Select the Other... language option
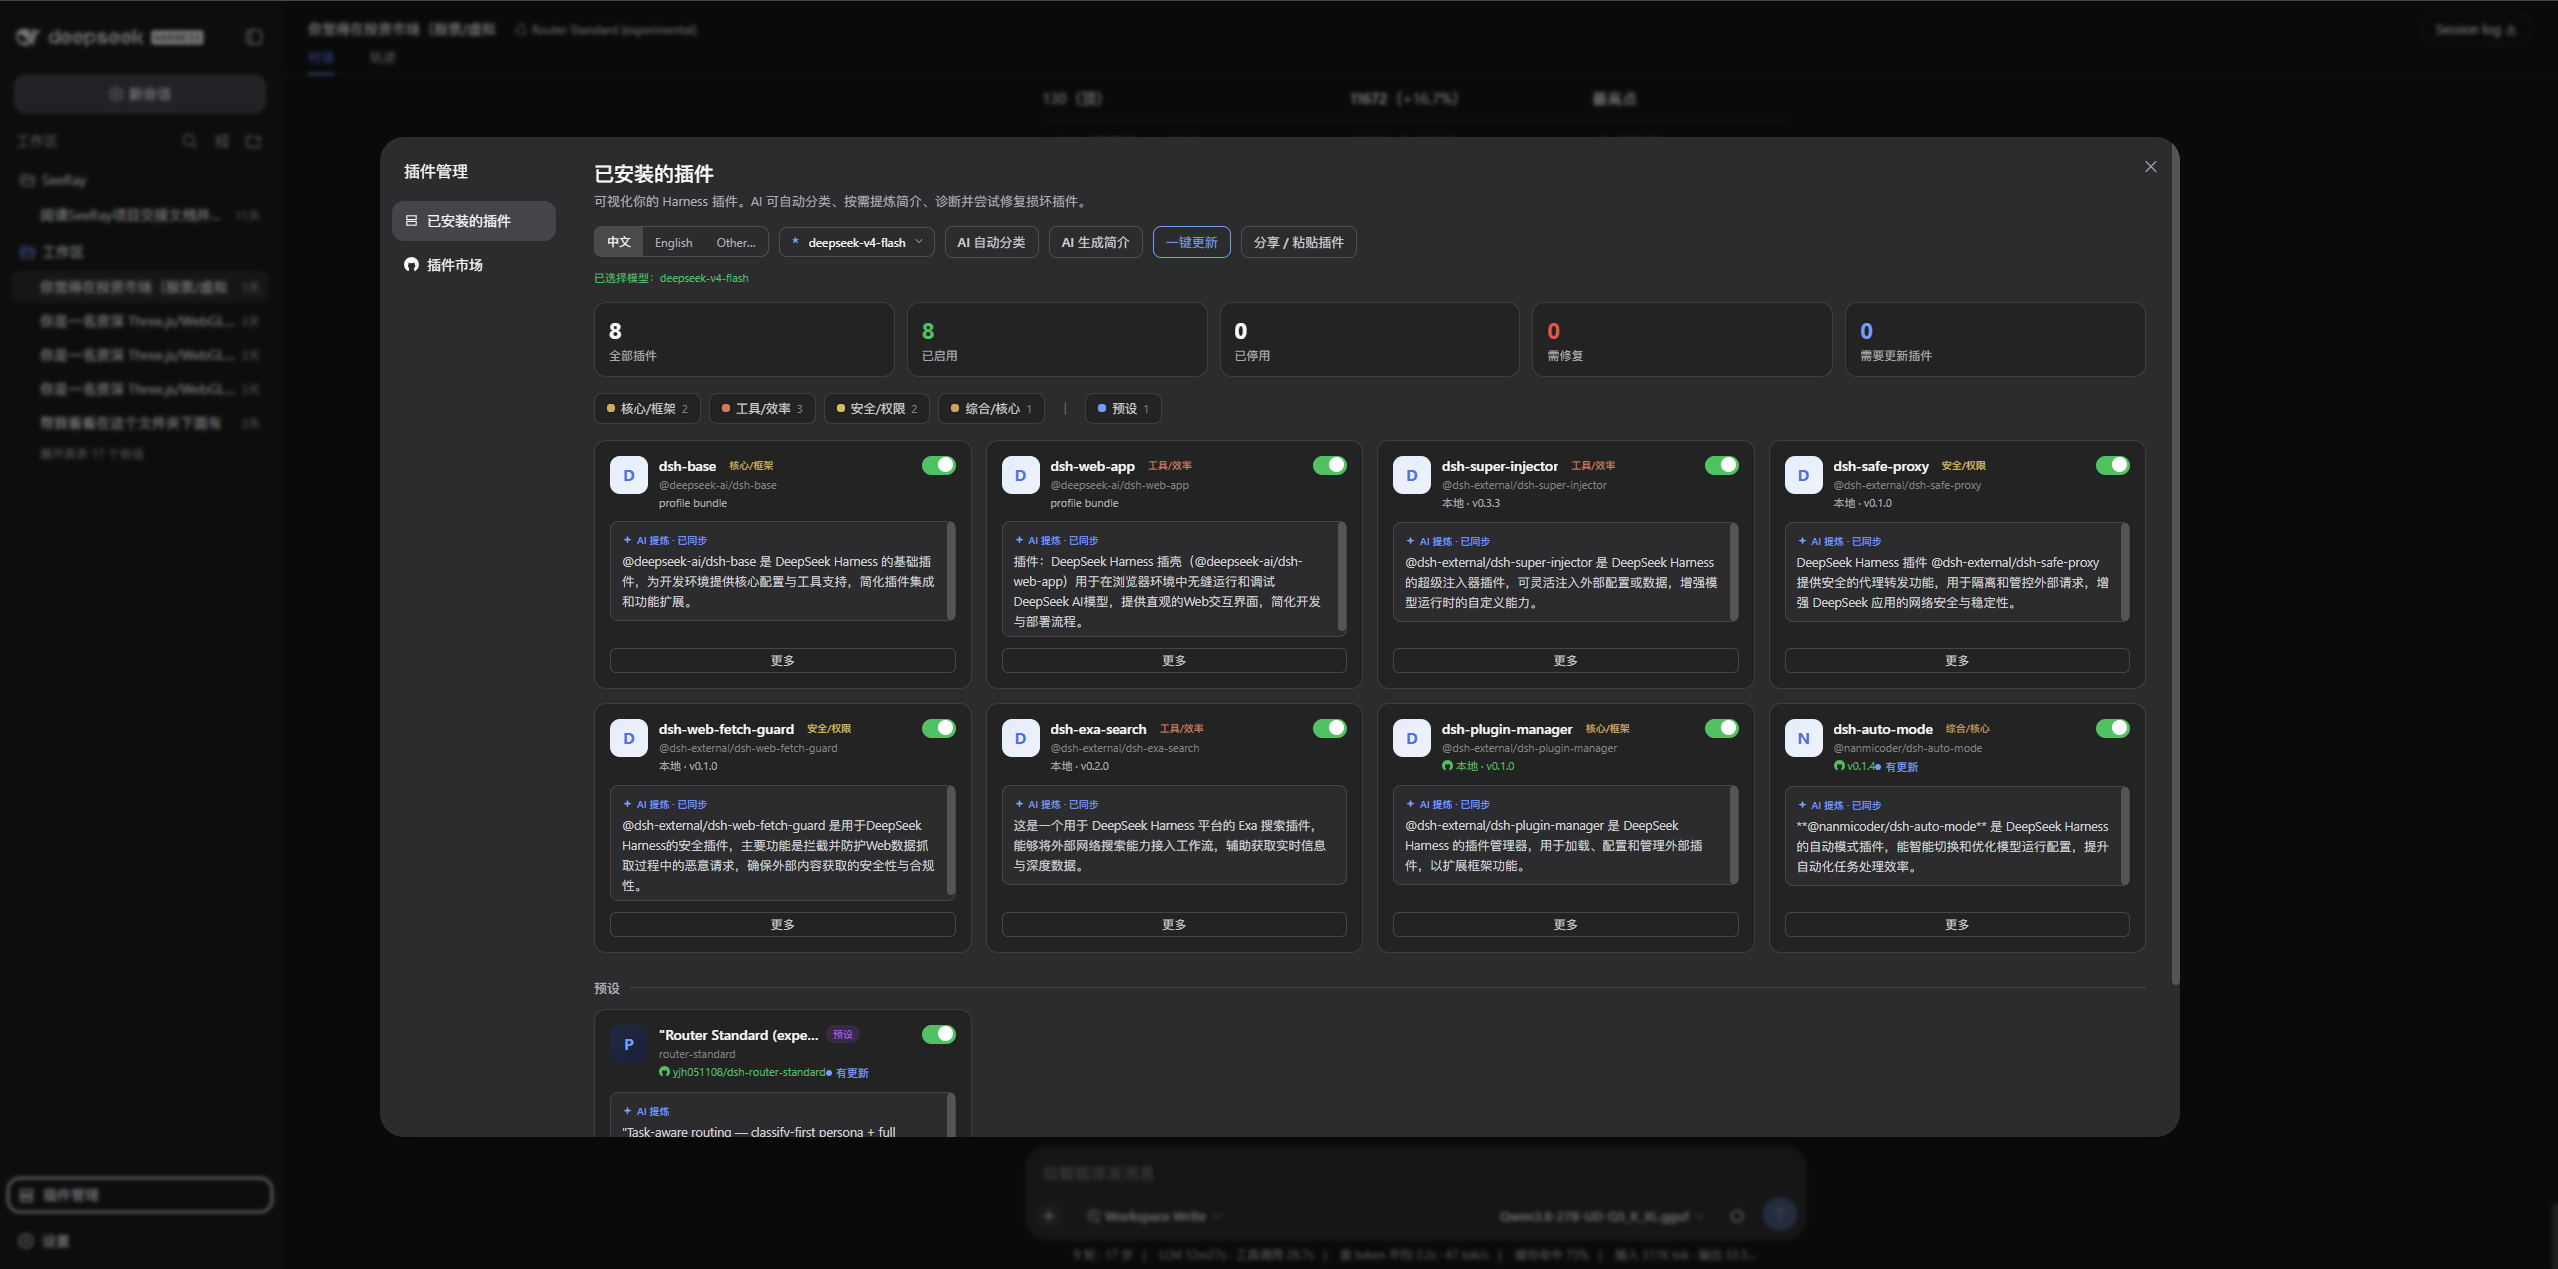 click(736, 242)
